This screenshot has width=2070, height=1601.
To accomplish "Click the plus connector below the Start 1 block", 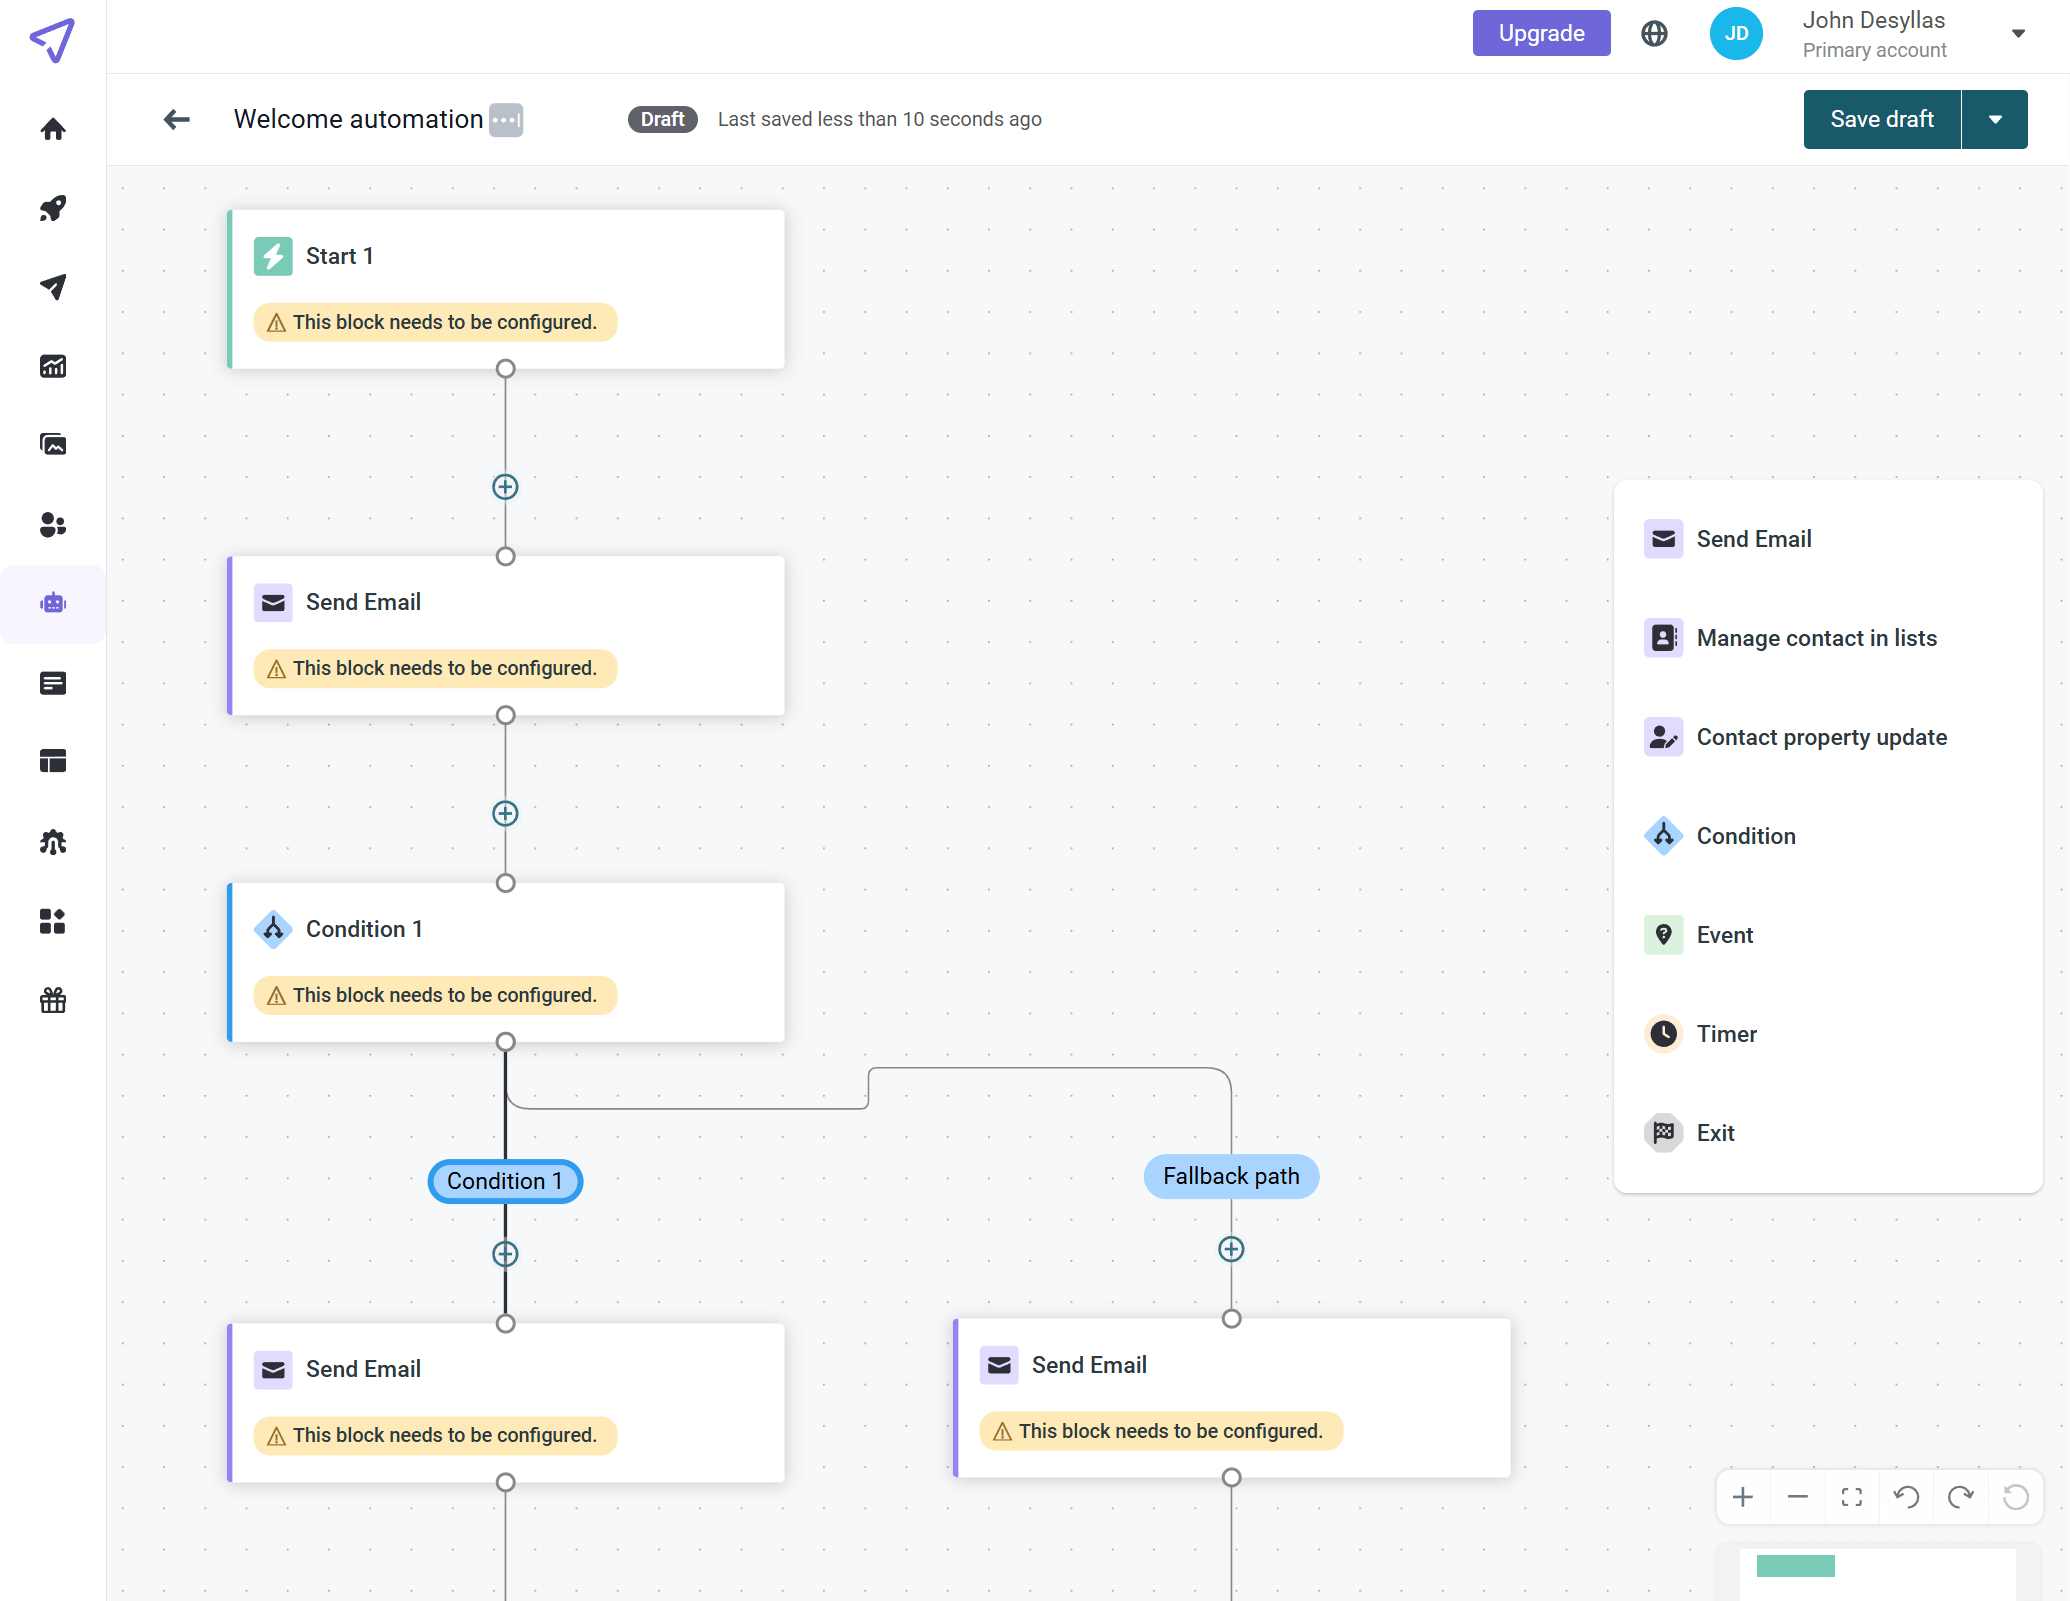I will point(505,486).
